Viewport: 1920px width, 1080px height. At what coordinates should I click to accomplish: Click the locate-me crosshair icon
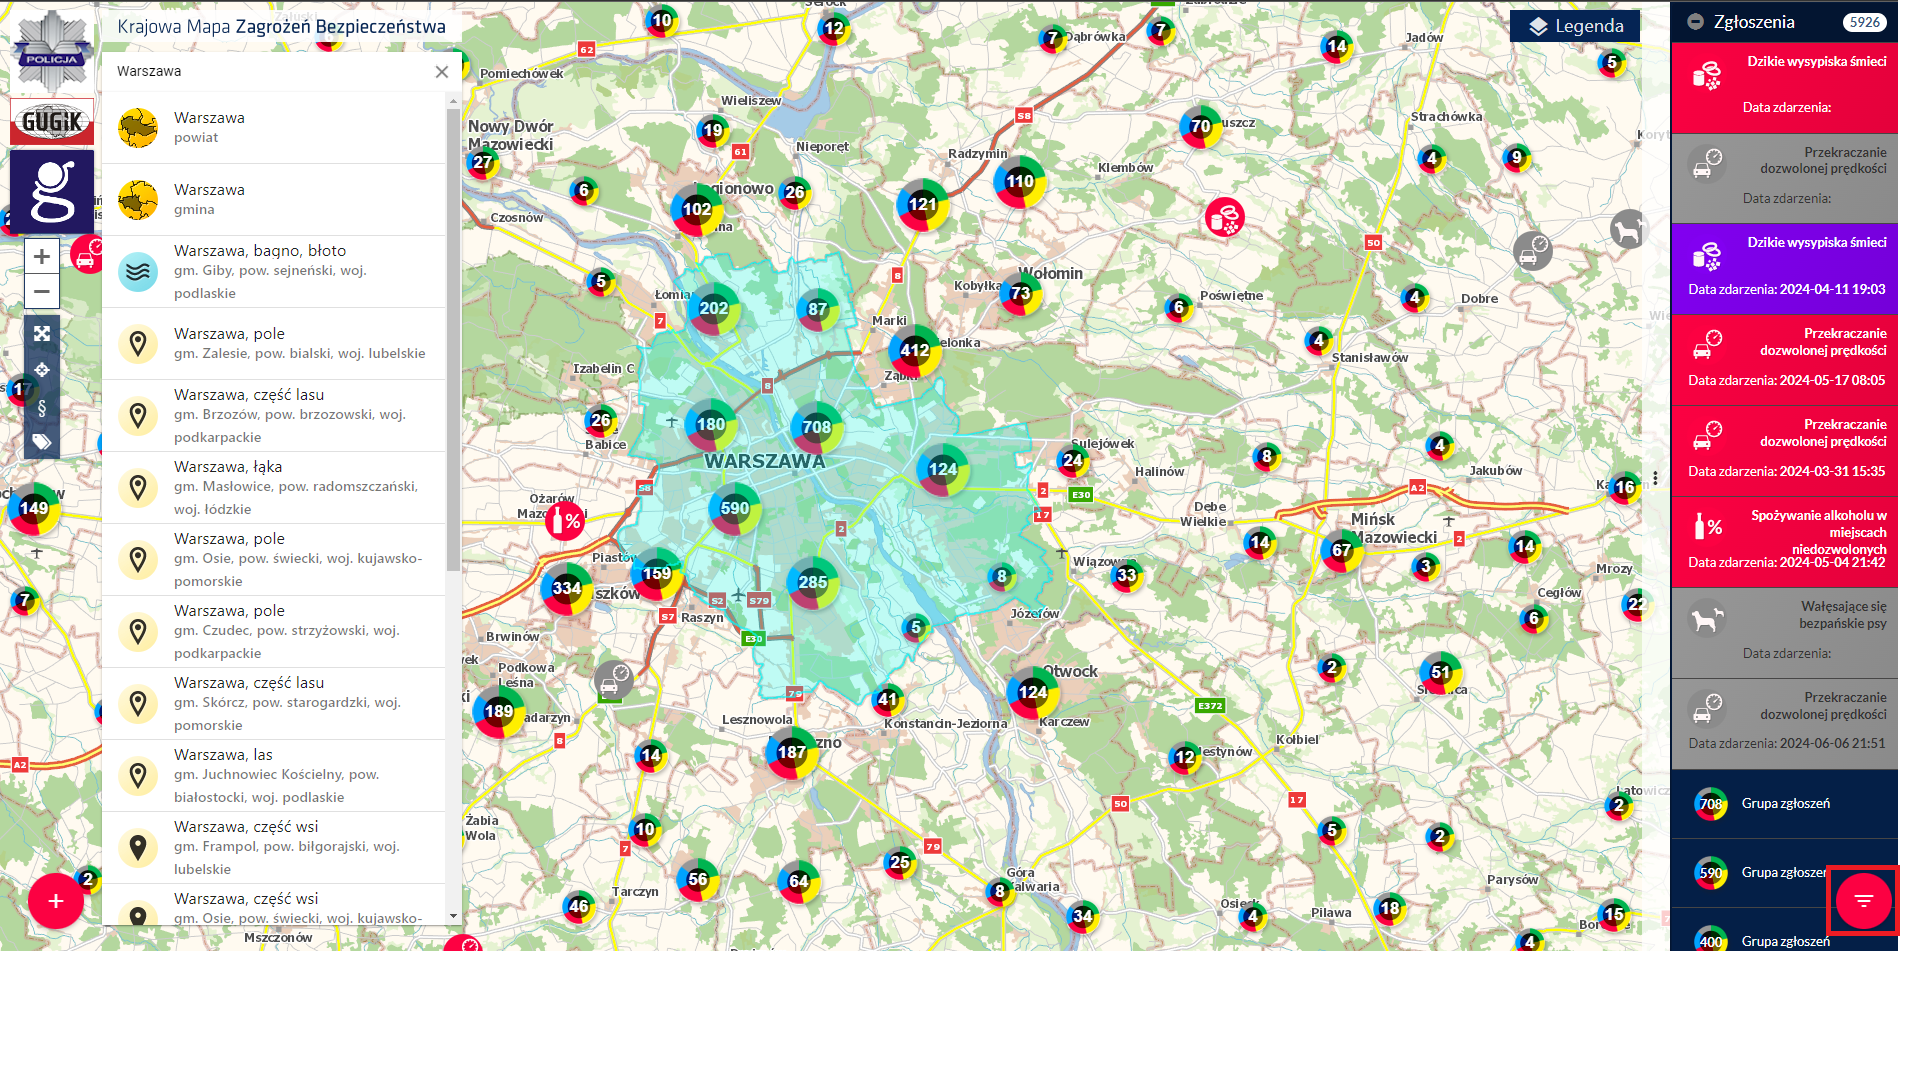coord(42,370)
